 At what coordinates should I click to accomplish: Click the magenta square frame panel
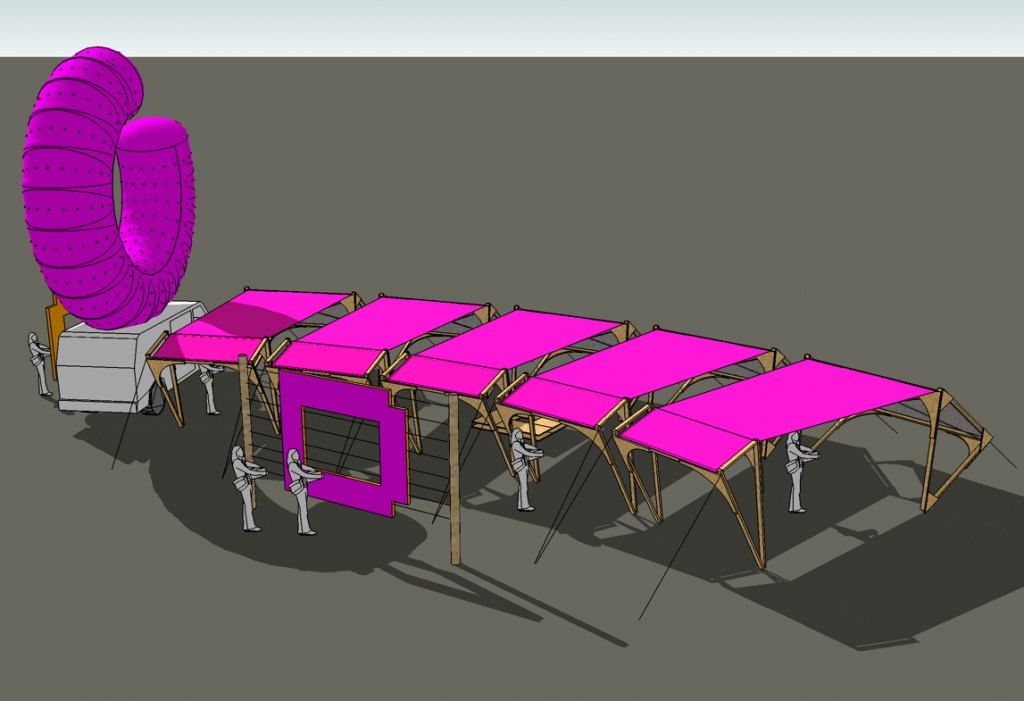click(x=346, y=438)
